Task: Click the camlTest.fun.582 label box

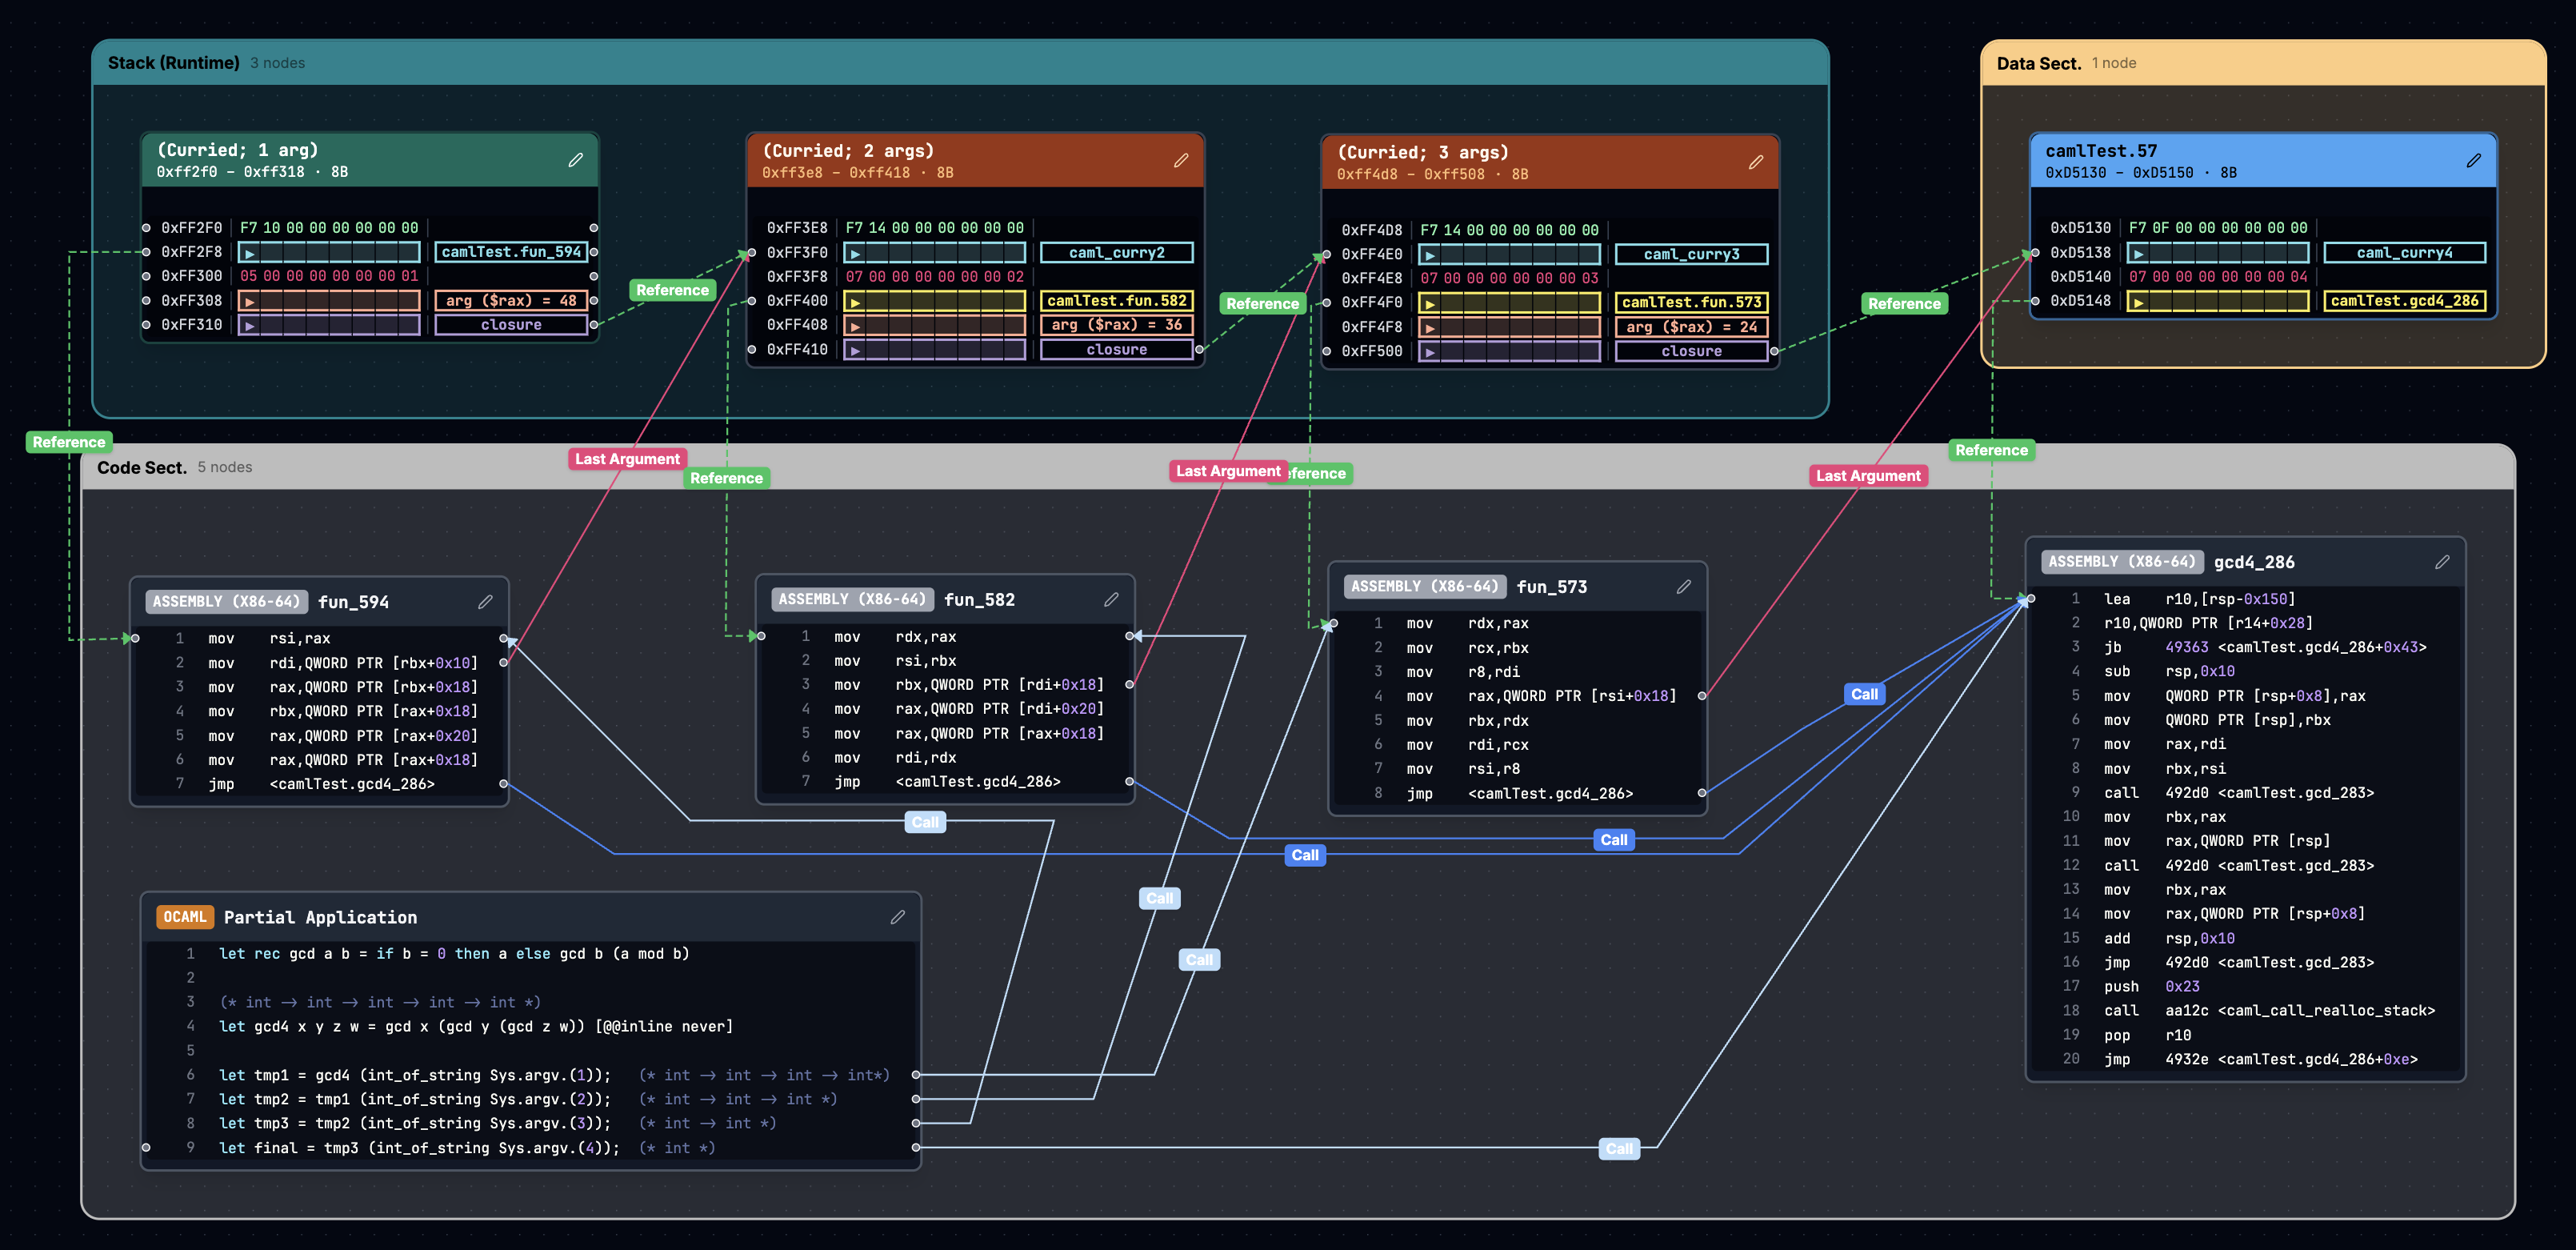Action: (1117, 301)
